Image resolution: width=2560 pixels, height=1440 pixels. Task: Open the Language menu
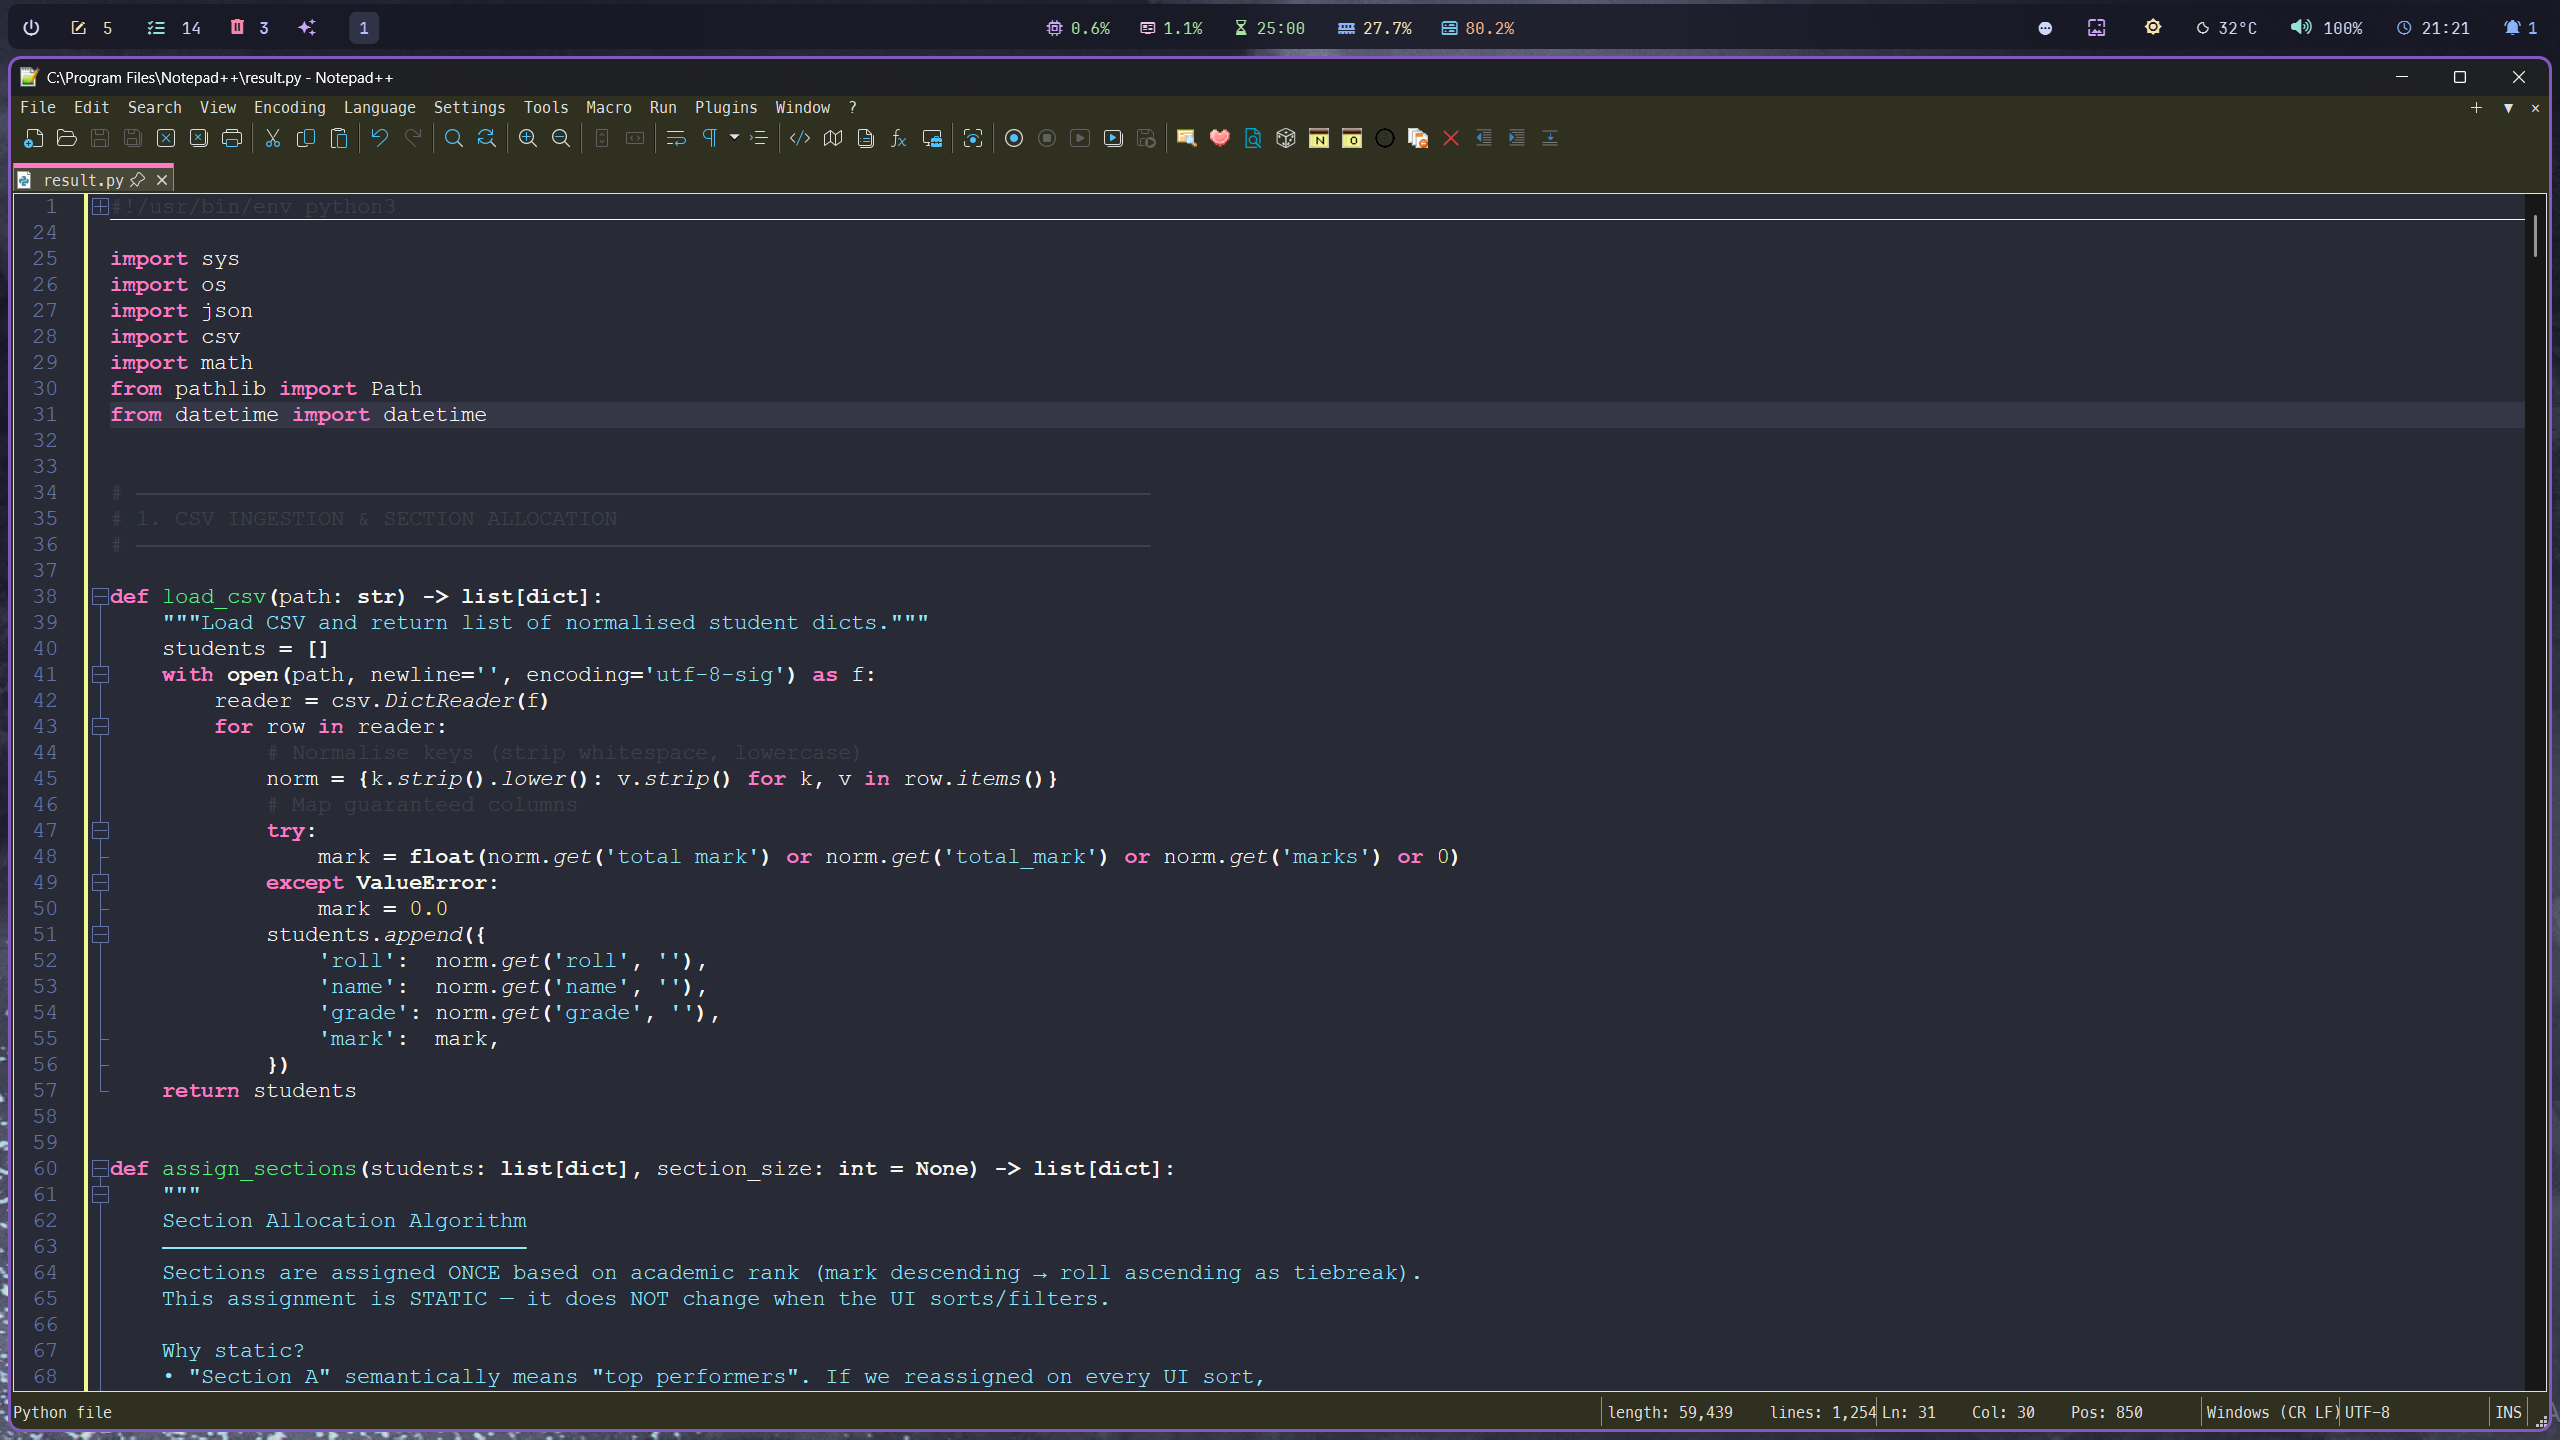[x=380, y=107]
